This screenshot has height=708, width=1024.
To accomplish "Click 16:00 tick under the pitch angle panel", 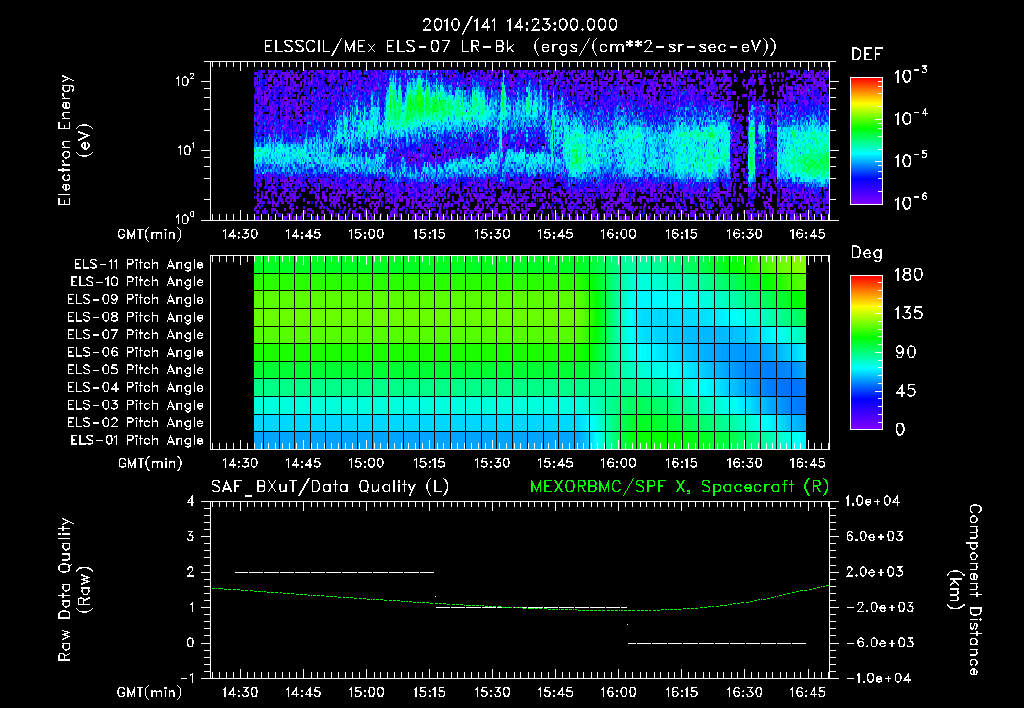I will [x=618, y=463].
